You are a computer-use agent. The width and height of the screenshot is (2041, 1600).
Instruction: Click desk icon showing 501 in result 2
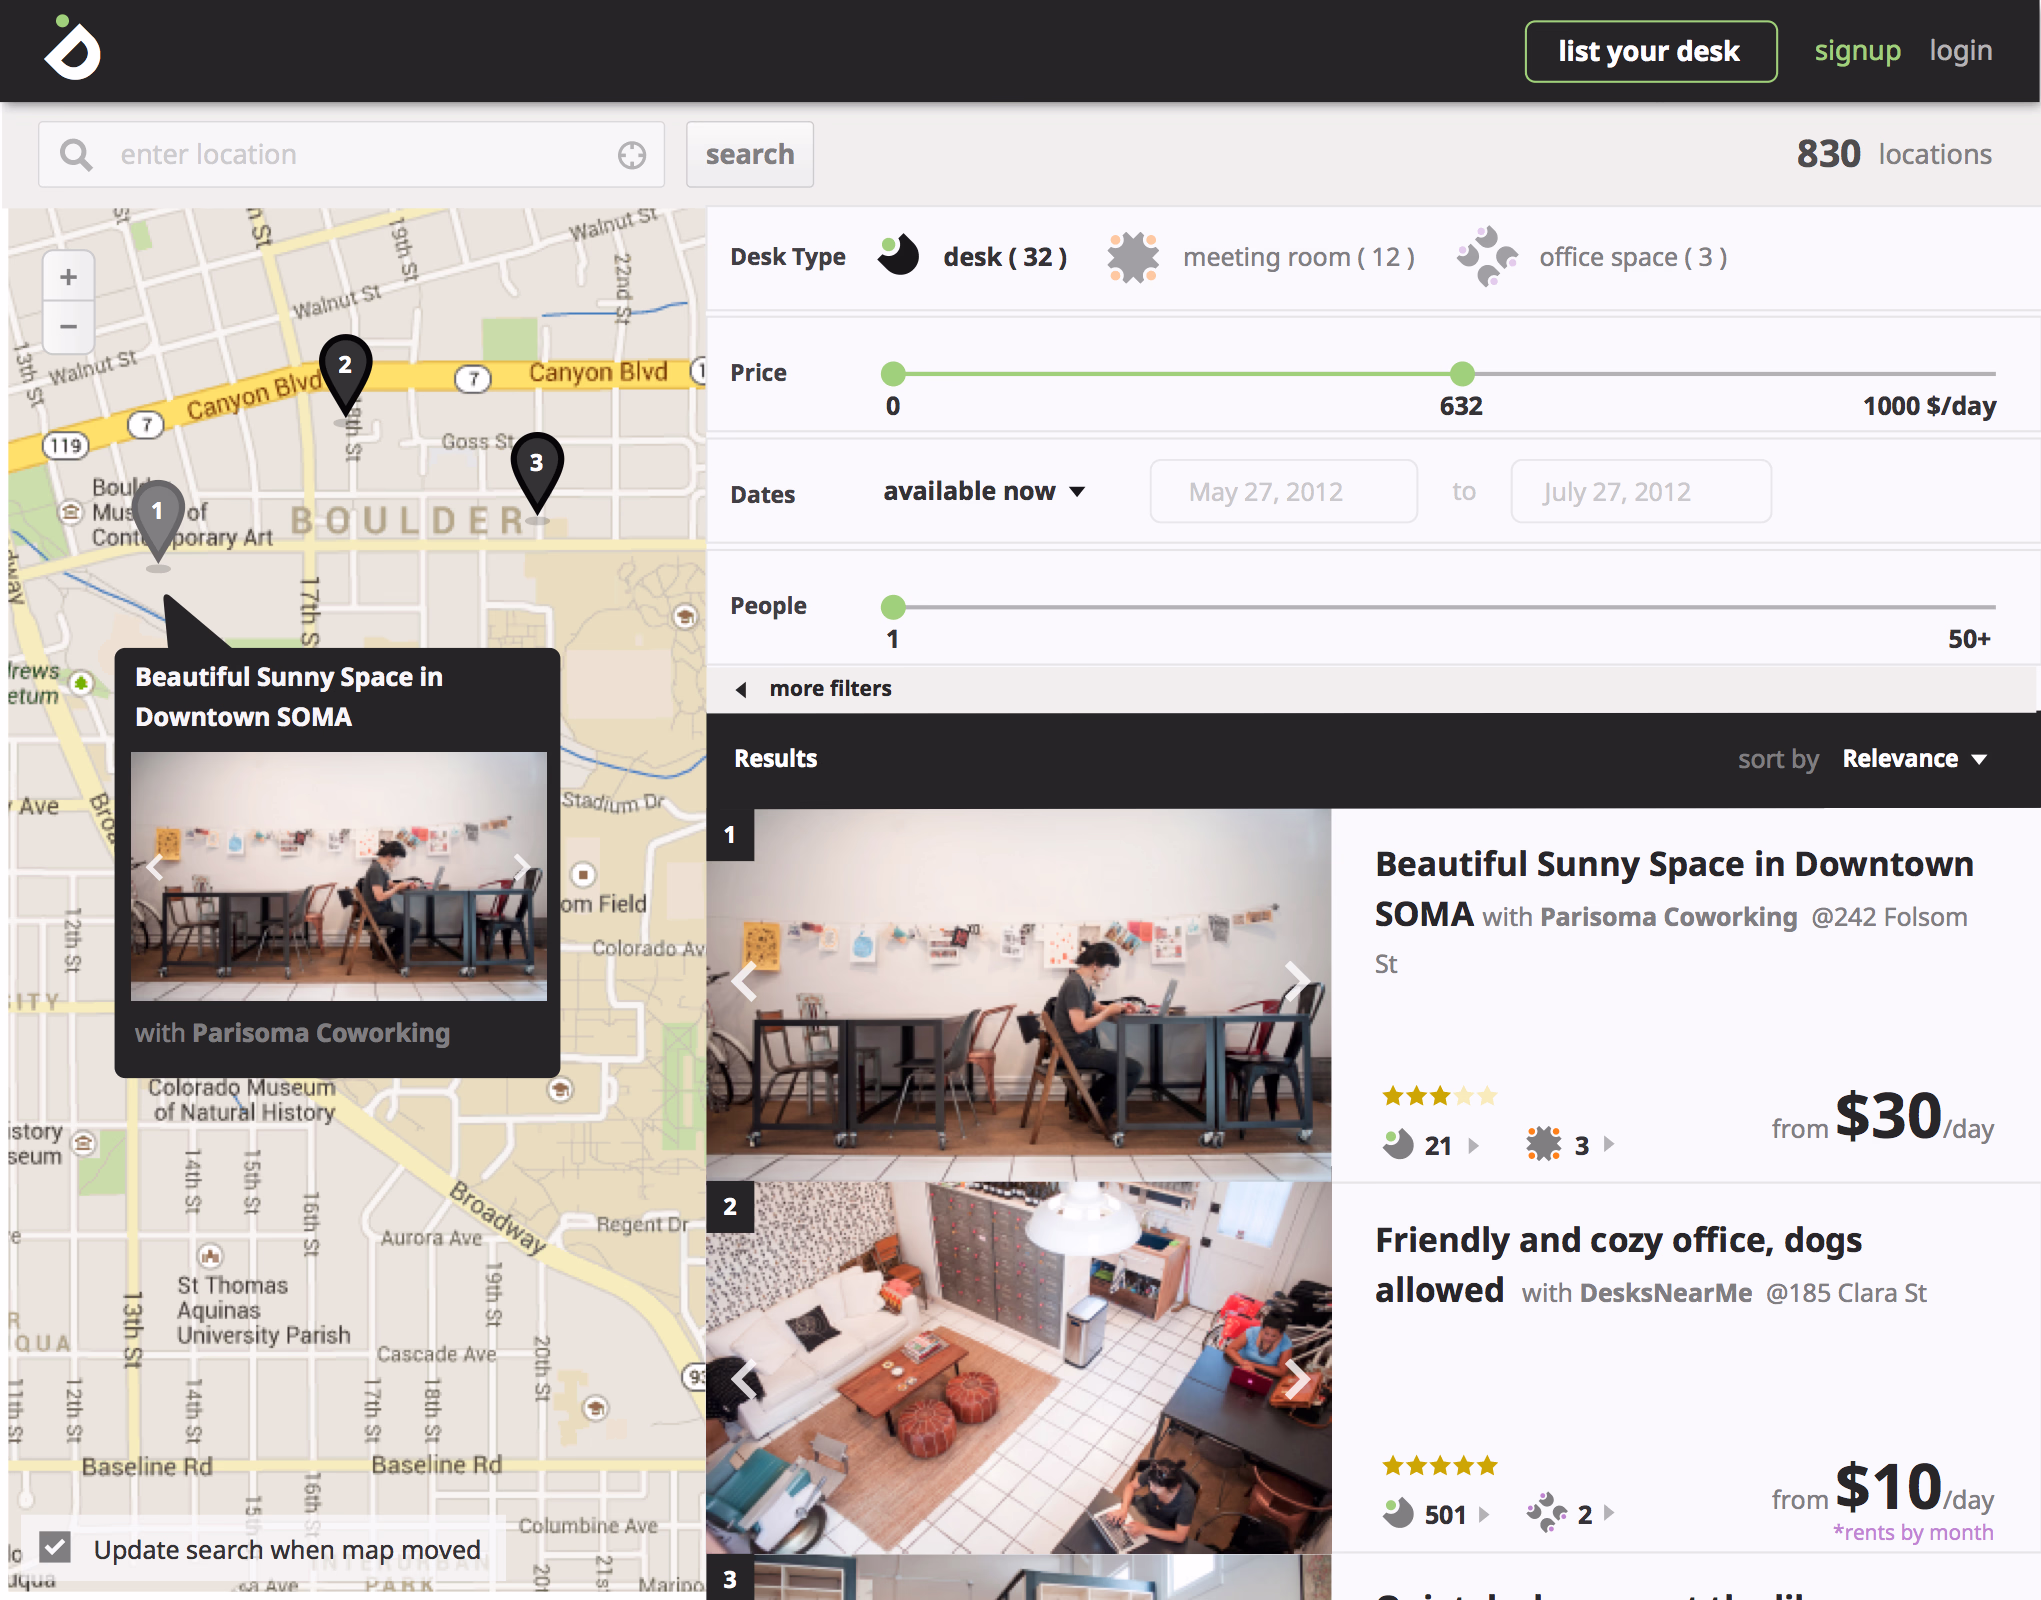coord(1398,1513)
